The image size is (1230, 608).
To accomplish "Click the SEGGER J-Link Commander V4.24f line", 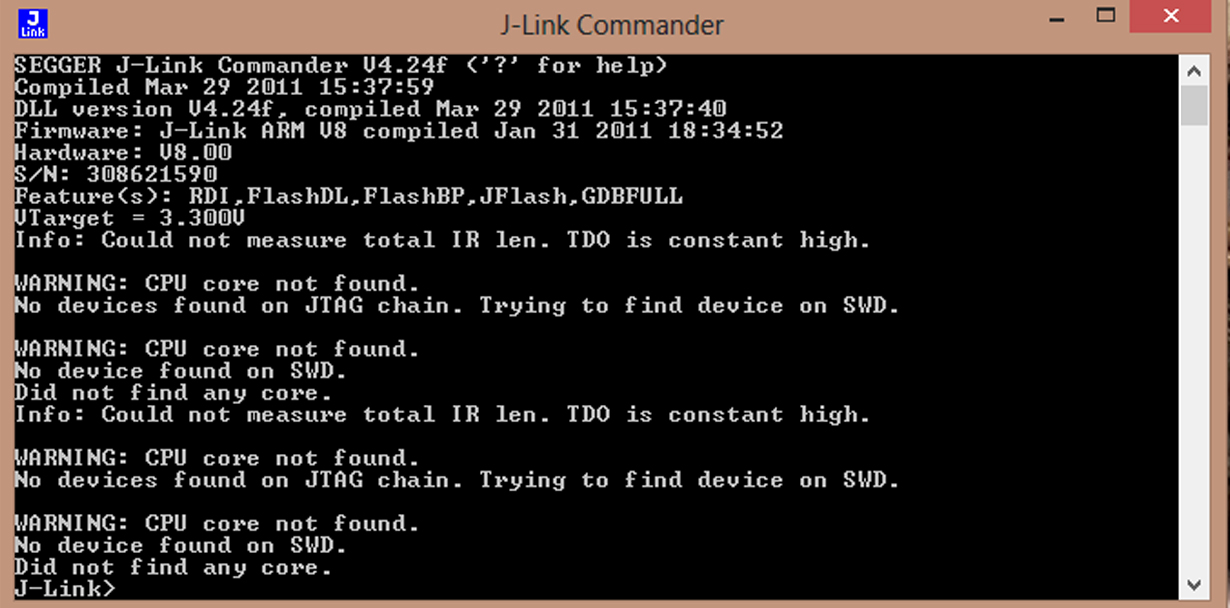I will coord(340,65).
